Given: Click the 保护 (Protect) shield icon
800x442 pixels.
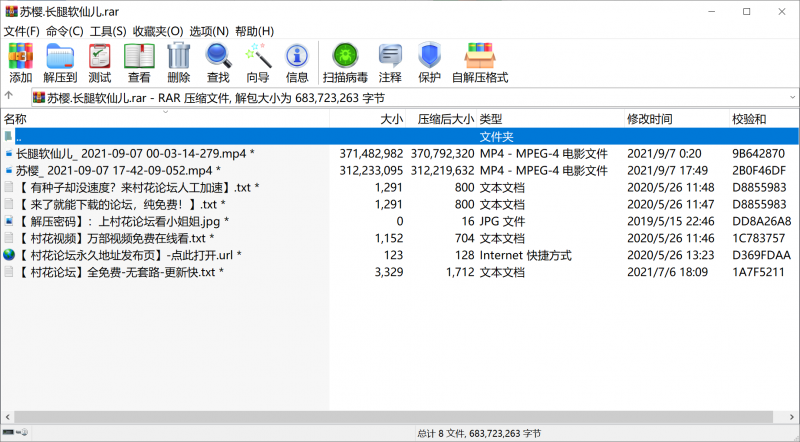Looking at the screenshot, I should [x=429, y=62].
